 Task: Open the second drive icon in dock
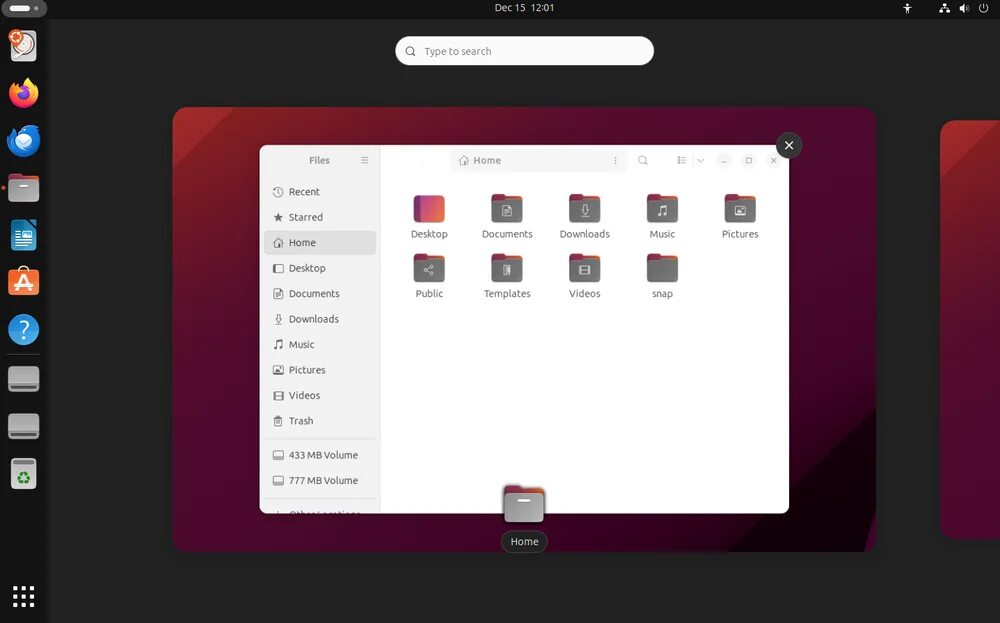point(24,426)
